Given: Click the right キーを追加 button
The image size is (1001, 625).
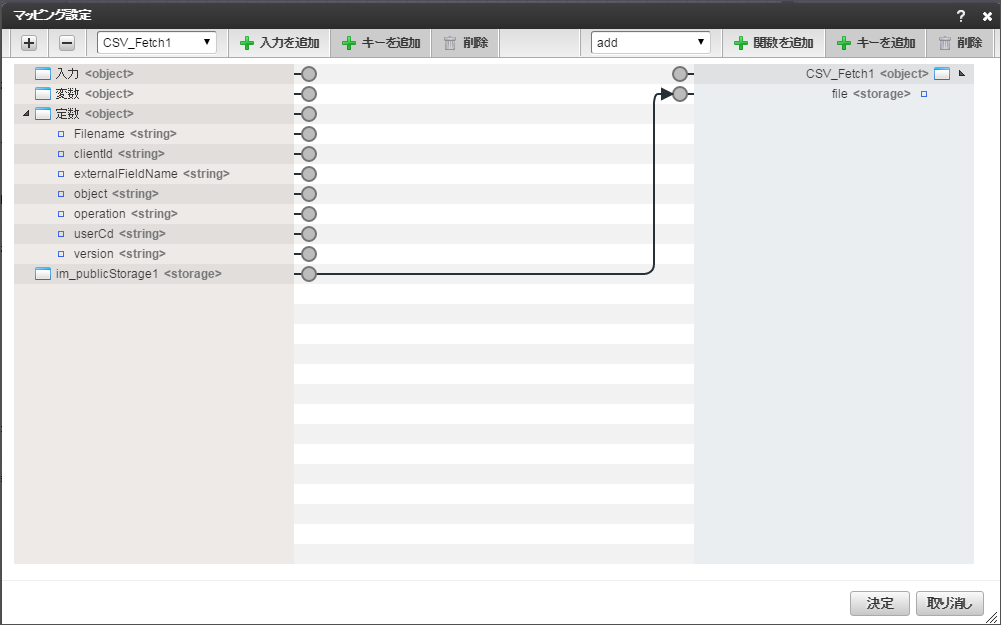Looking at the screenshot, I should pos(876,43).
